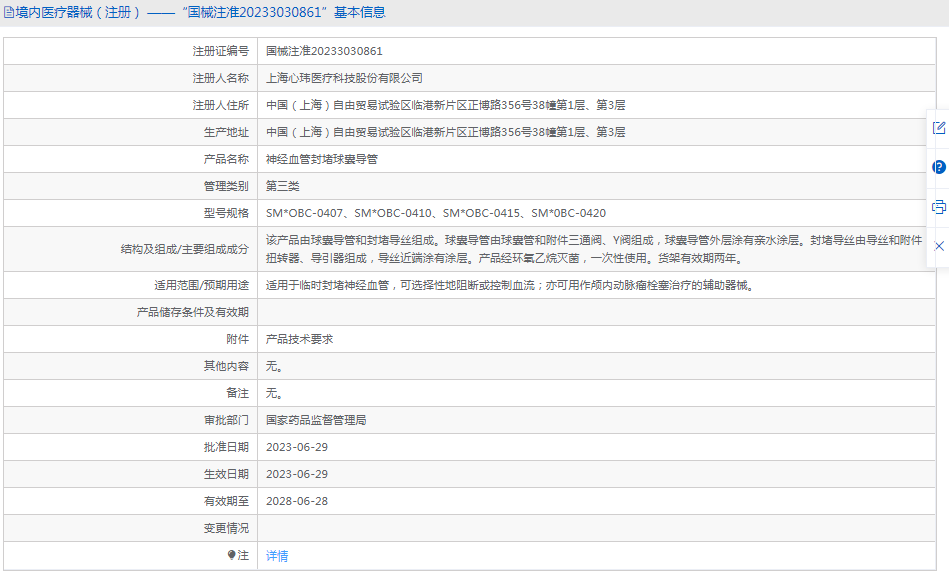Click the 适用范围/预期用途 label
The image size is (949, 577).
[202, 285]
